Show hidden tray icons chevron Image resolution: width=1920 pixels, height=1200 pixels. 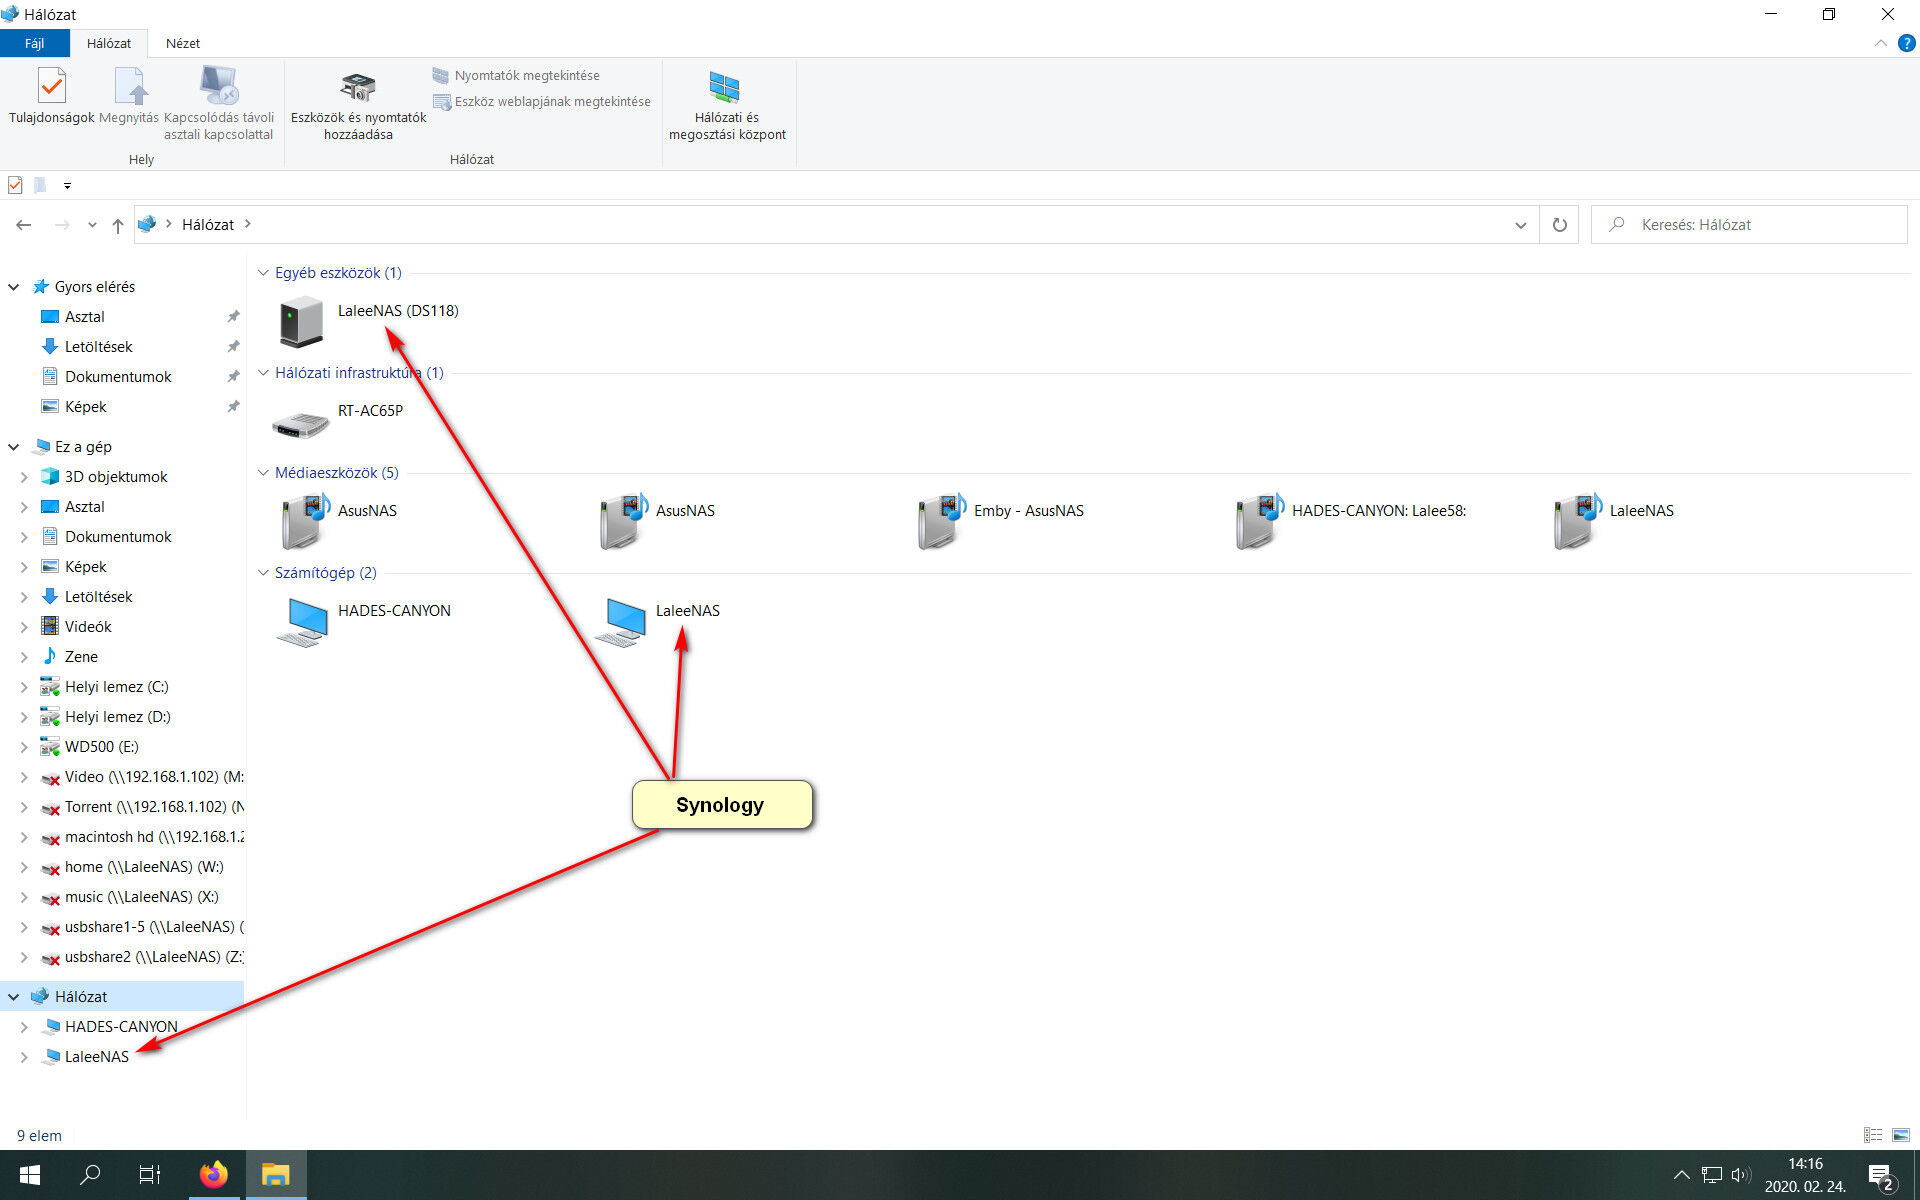(x=1681, y=1175)
